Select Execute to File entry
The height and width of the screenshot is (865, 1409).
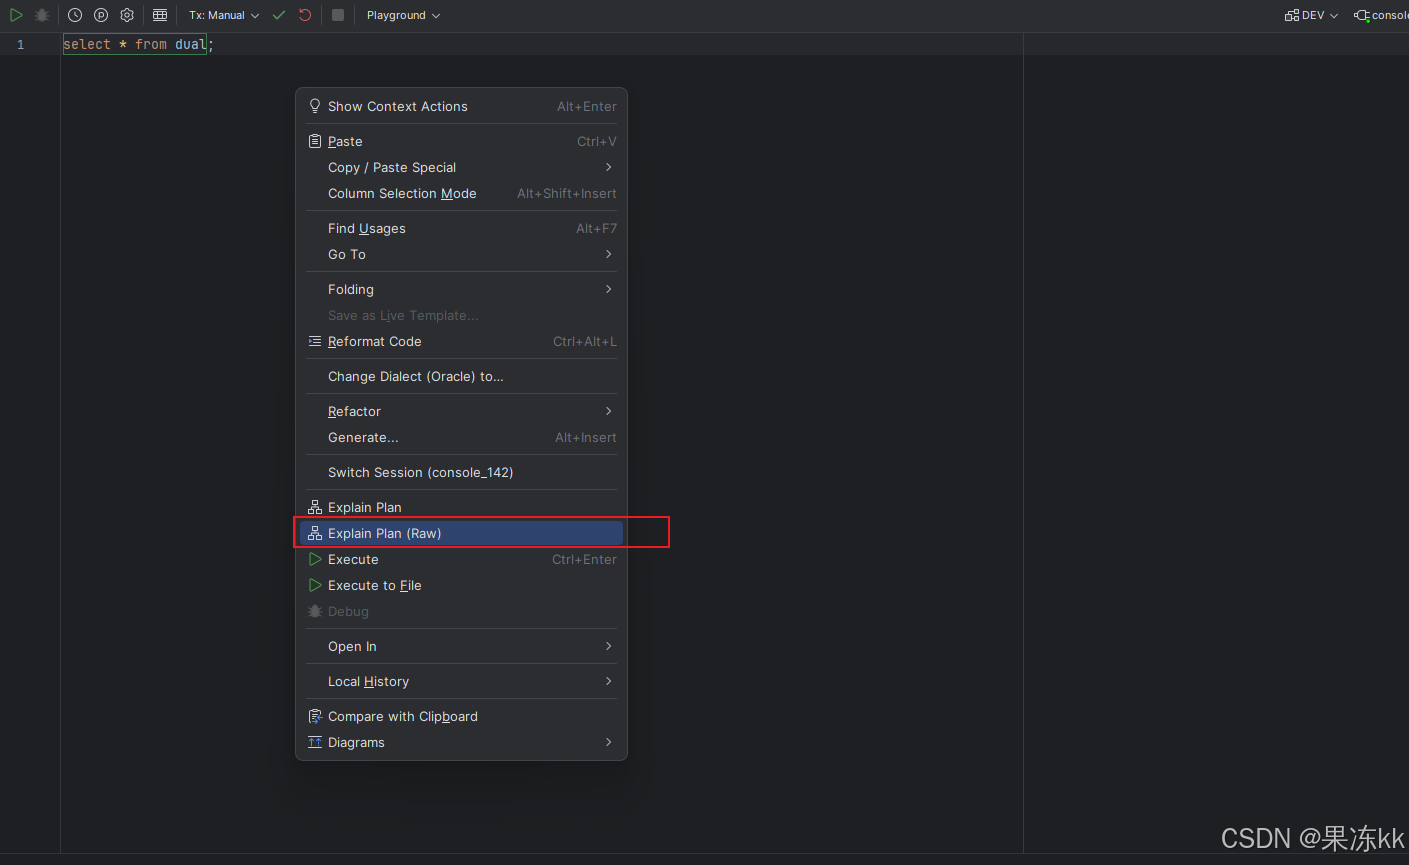point(461,585)
